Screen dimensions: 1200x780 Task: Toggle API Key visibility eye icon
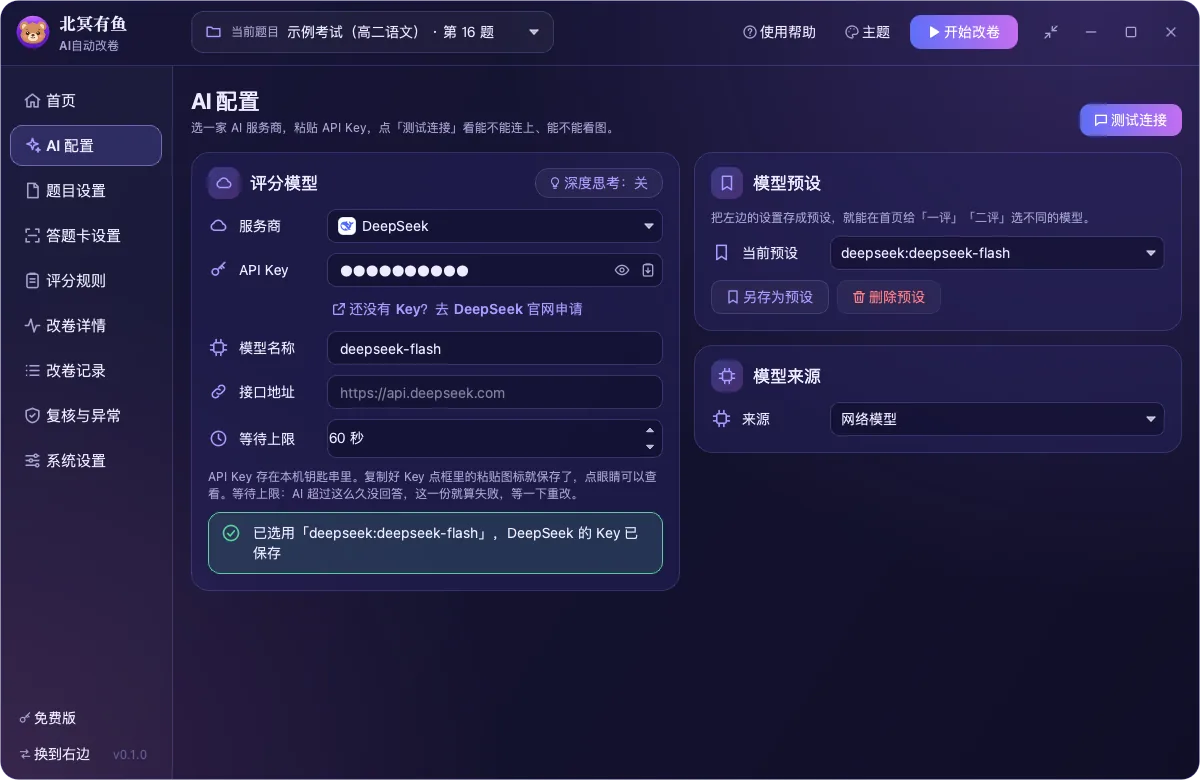click(622, 270)
